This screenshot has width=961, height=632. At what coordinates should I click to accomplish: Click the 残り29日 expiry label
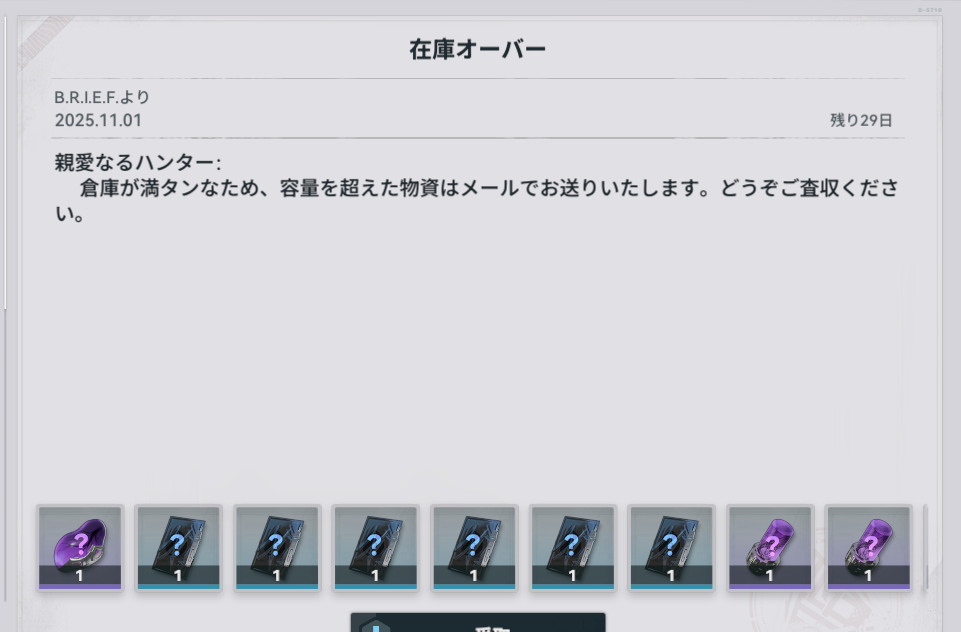pos(861,120)
